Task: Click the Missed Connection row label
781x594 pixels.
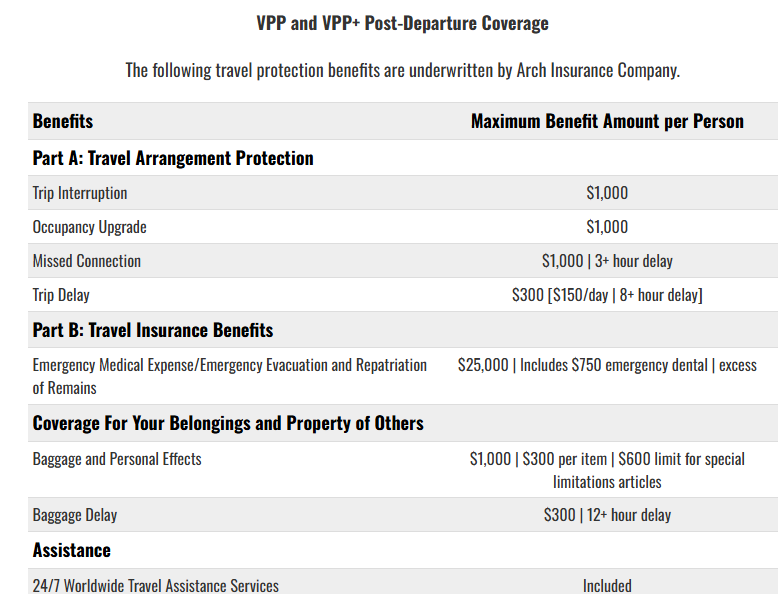Action: [x=87, y=261]
